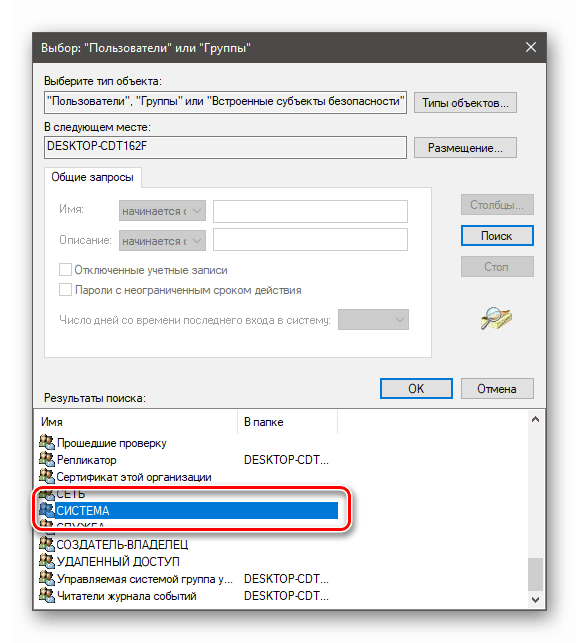Enable Отключенные учетные записи checkbox

coord(66,270)
